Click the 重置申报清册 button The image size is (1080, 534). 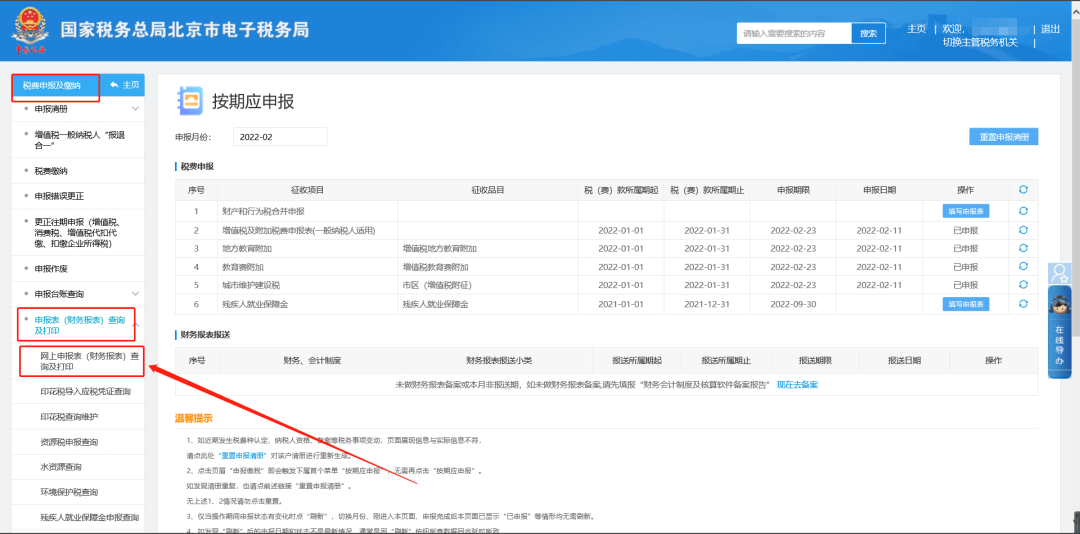[1004, 137]
